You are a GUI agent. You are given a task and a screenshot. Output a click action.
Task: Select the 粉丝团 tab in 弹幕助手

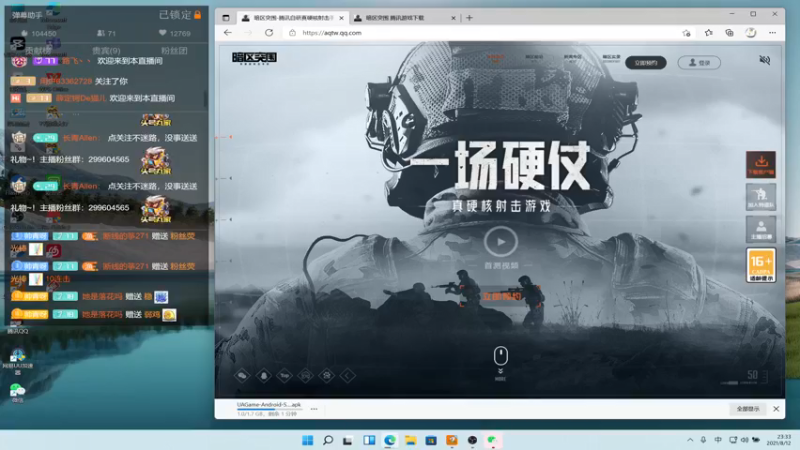(x=174, y=51)
